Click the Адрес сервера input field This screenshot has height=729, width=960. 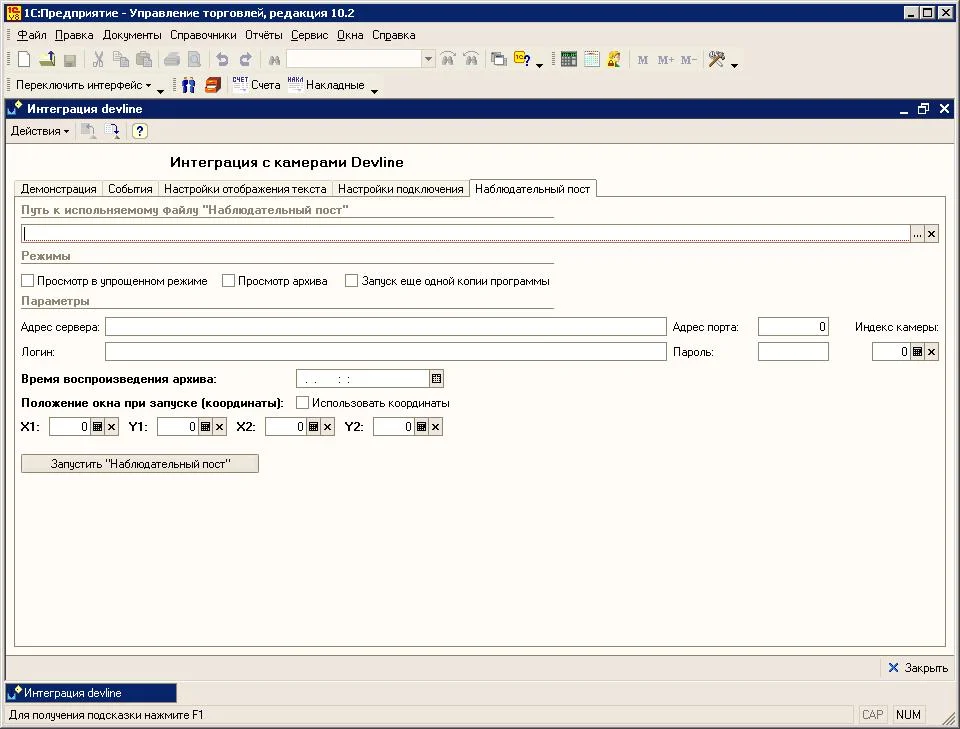coord(386,327)
